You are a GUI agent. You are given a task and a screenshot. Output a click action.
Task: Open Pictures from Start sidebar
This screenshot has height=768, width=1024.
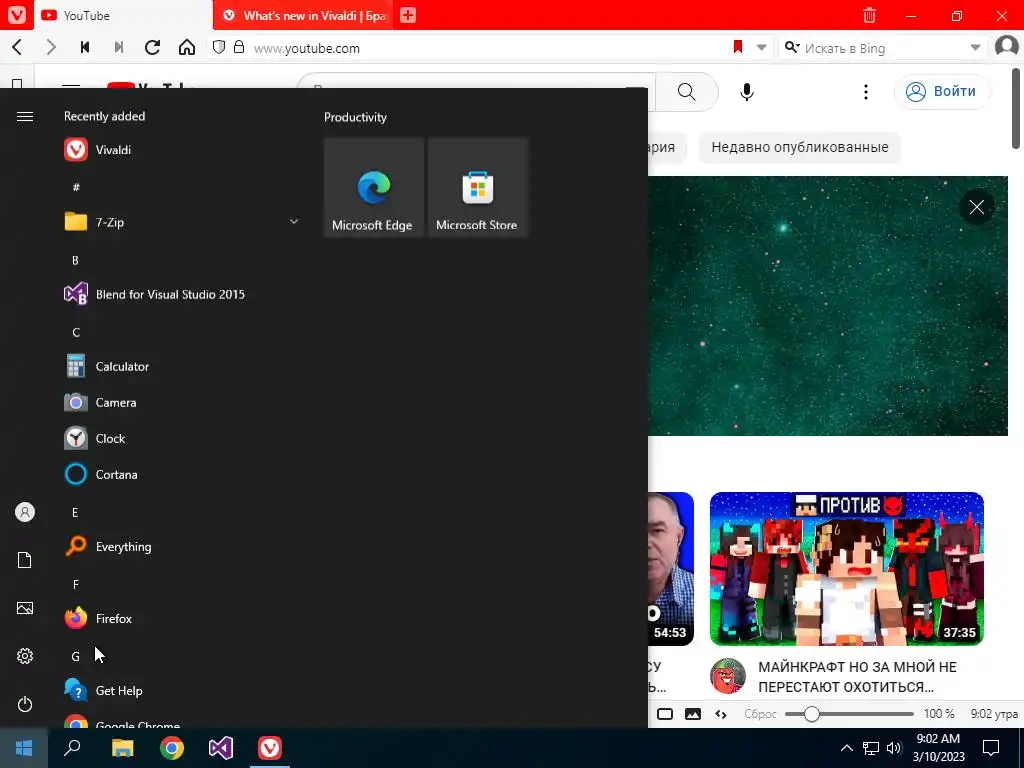(25, 608)
